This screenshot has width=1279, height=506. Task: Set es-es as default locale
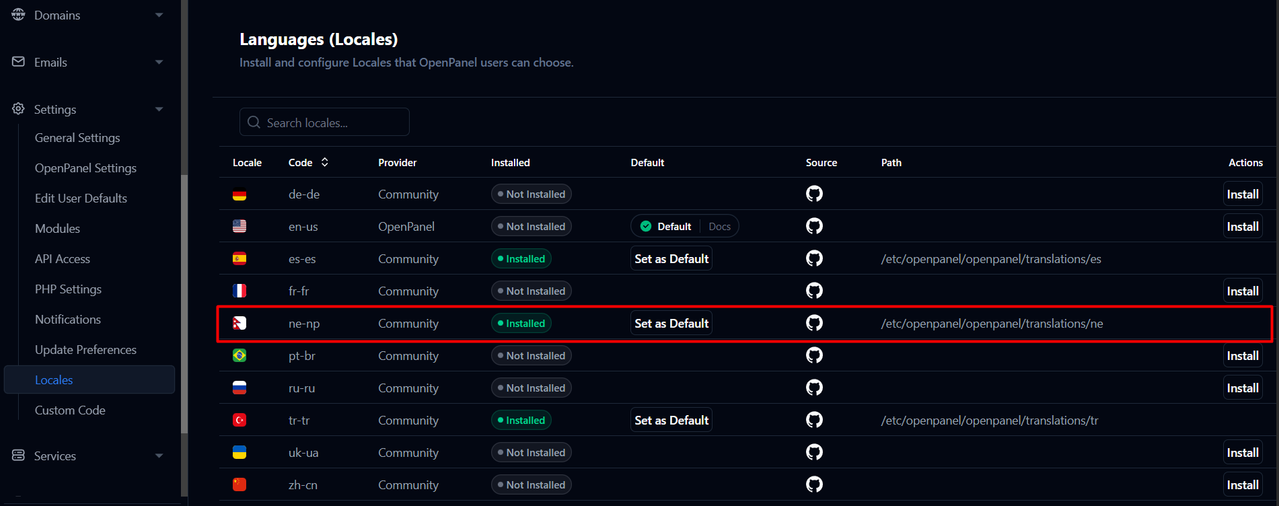pyautogui.click(x=671, y=258)
